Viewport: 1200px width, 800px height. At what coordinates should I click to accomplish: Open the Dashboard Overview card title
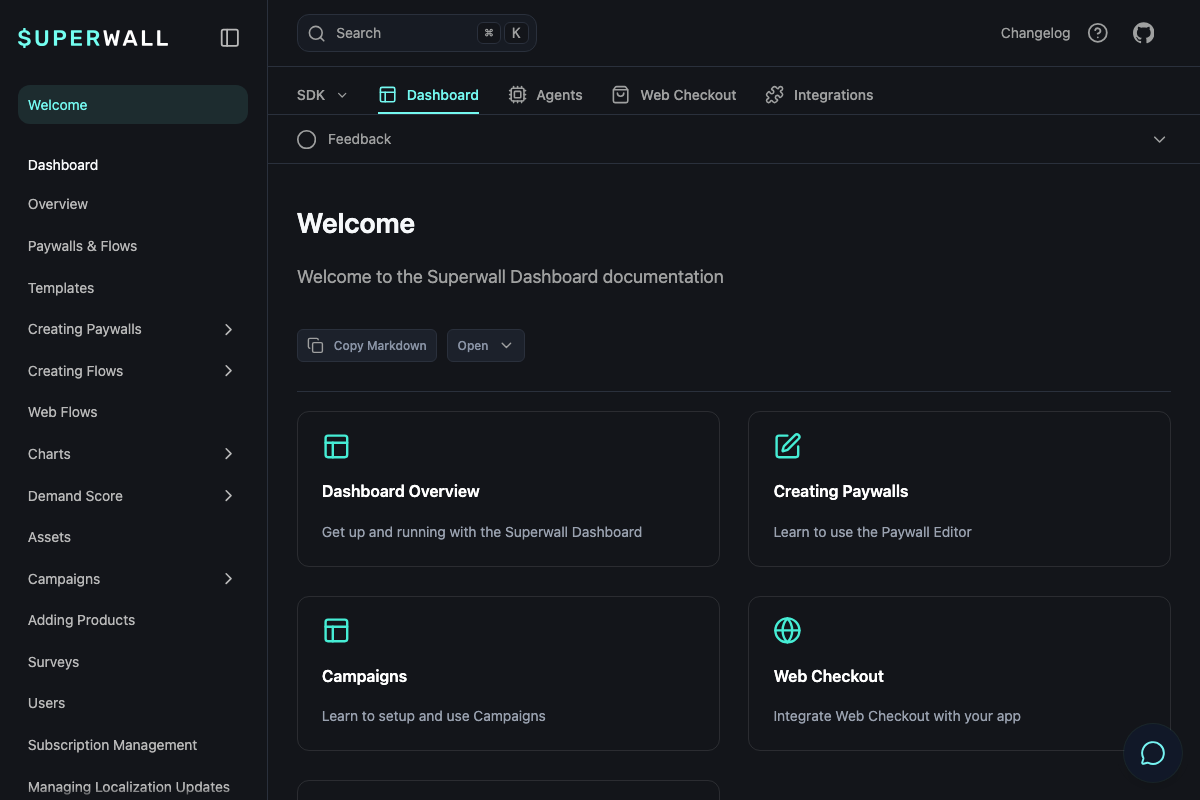click(401, 491)
